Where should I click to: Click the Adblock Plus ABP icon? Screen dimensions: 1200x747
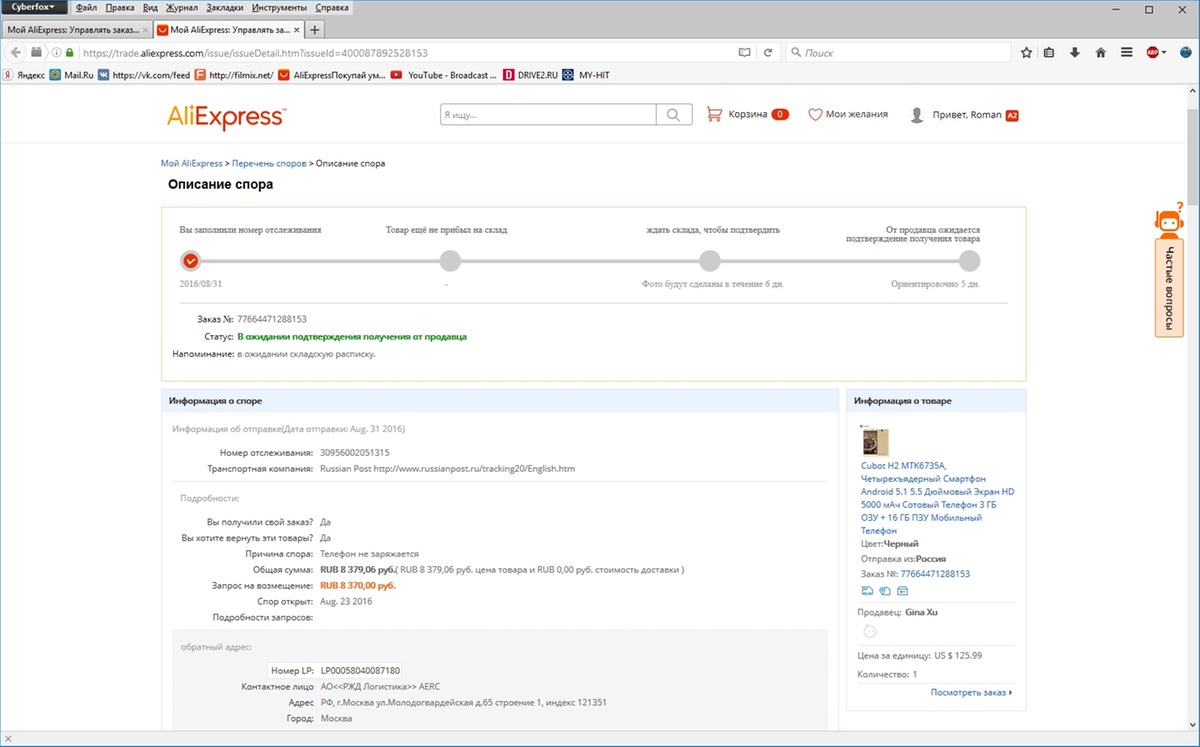pyautogui.click(x=1153, y=52)
